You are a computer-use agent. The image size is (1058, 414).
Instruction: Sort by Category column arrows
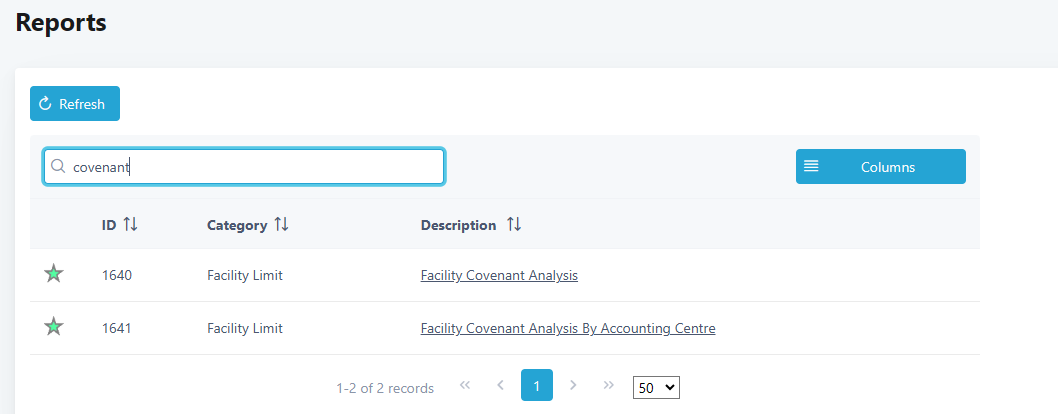click(281, 225)
